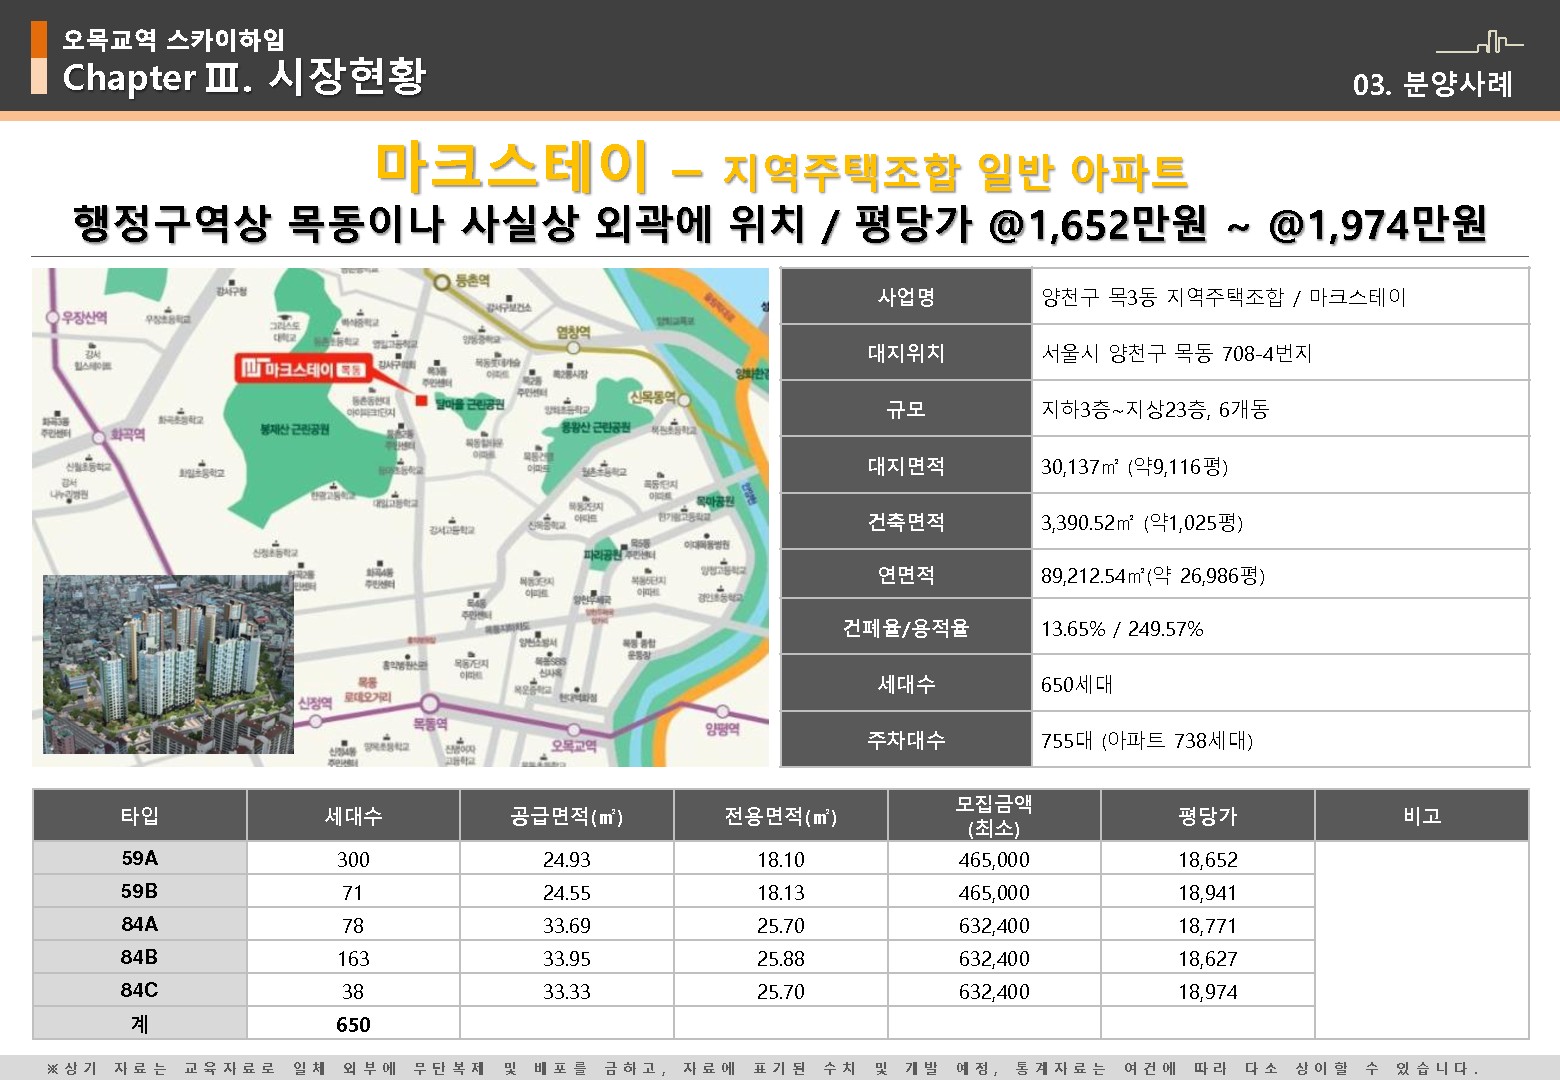Screen dimensions: 1560x1080
Task: Click the 파리공원 label on map
Action: pos(603,553)
